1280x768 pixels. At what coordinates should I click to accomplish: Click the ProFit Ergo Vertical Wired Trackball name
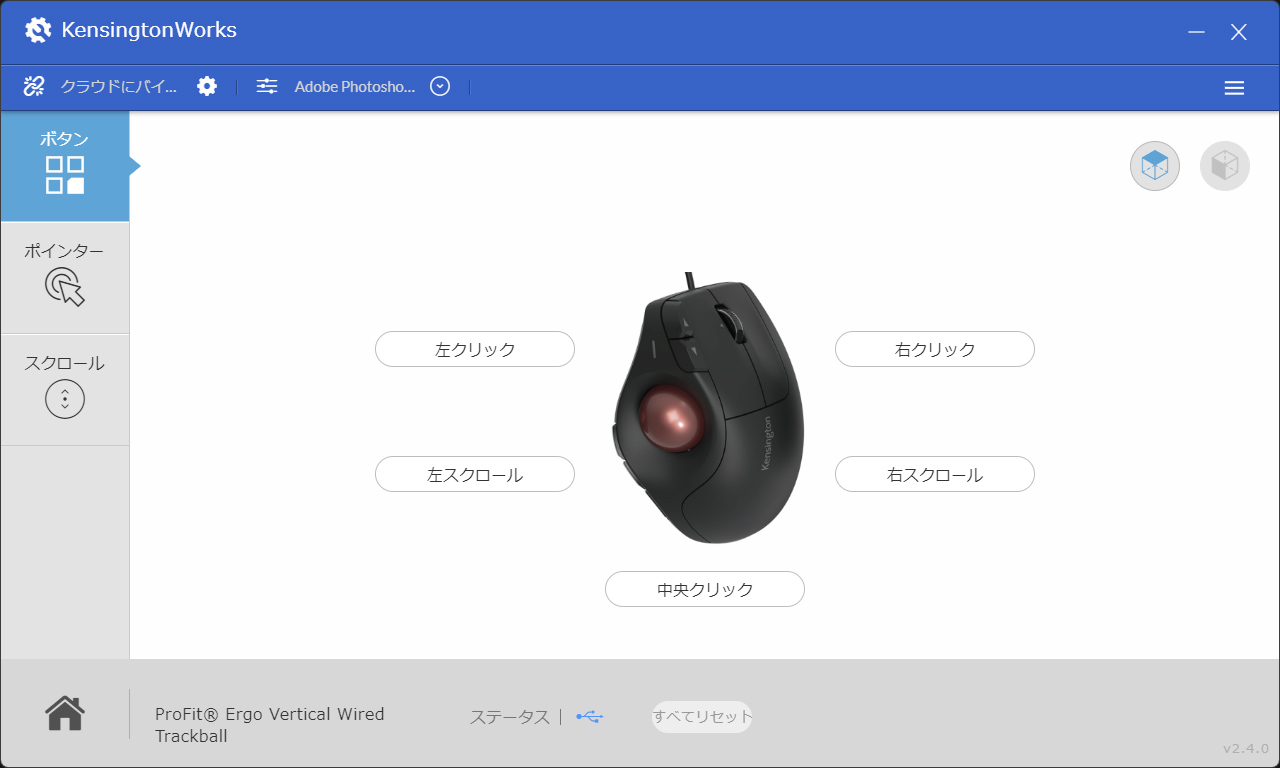[x=270, y=725]
